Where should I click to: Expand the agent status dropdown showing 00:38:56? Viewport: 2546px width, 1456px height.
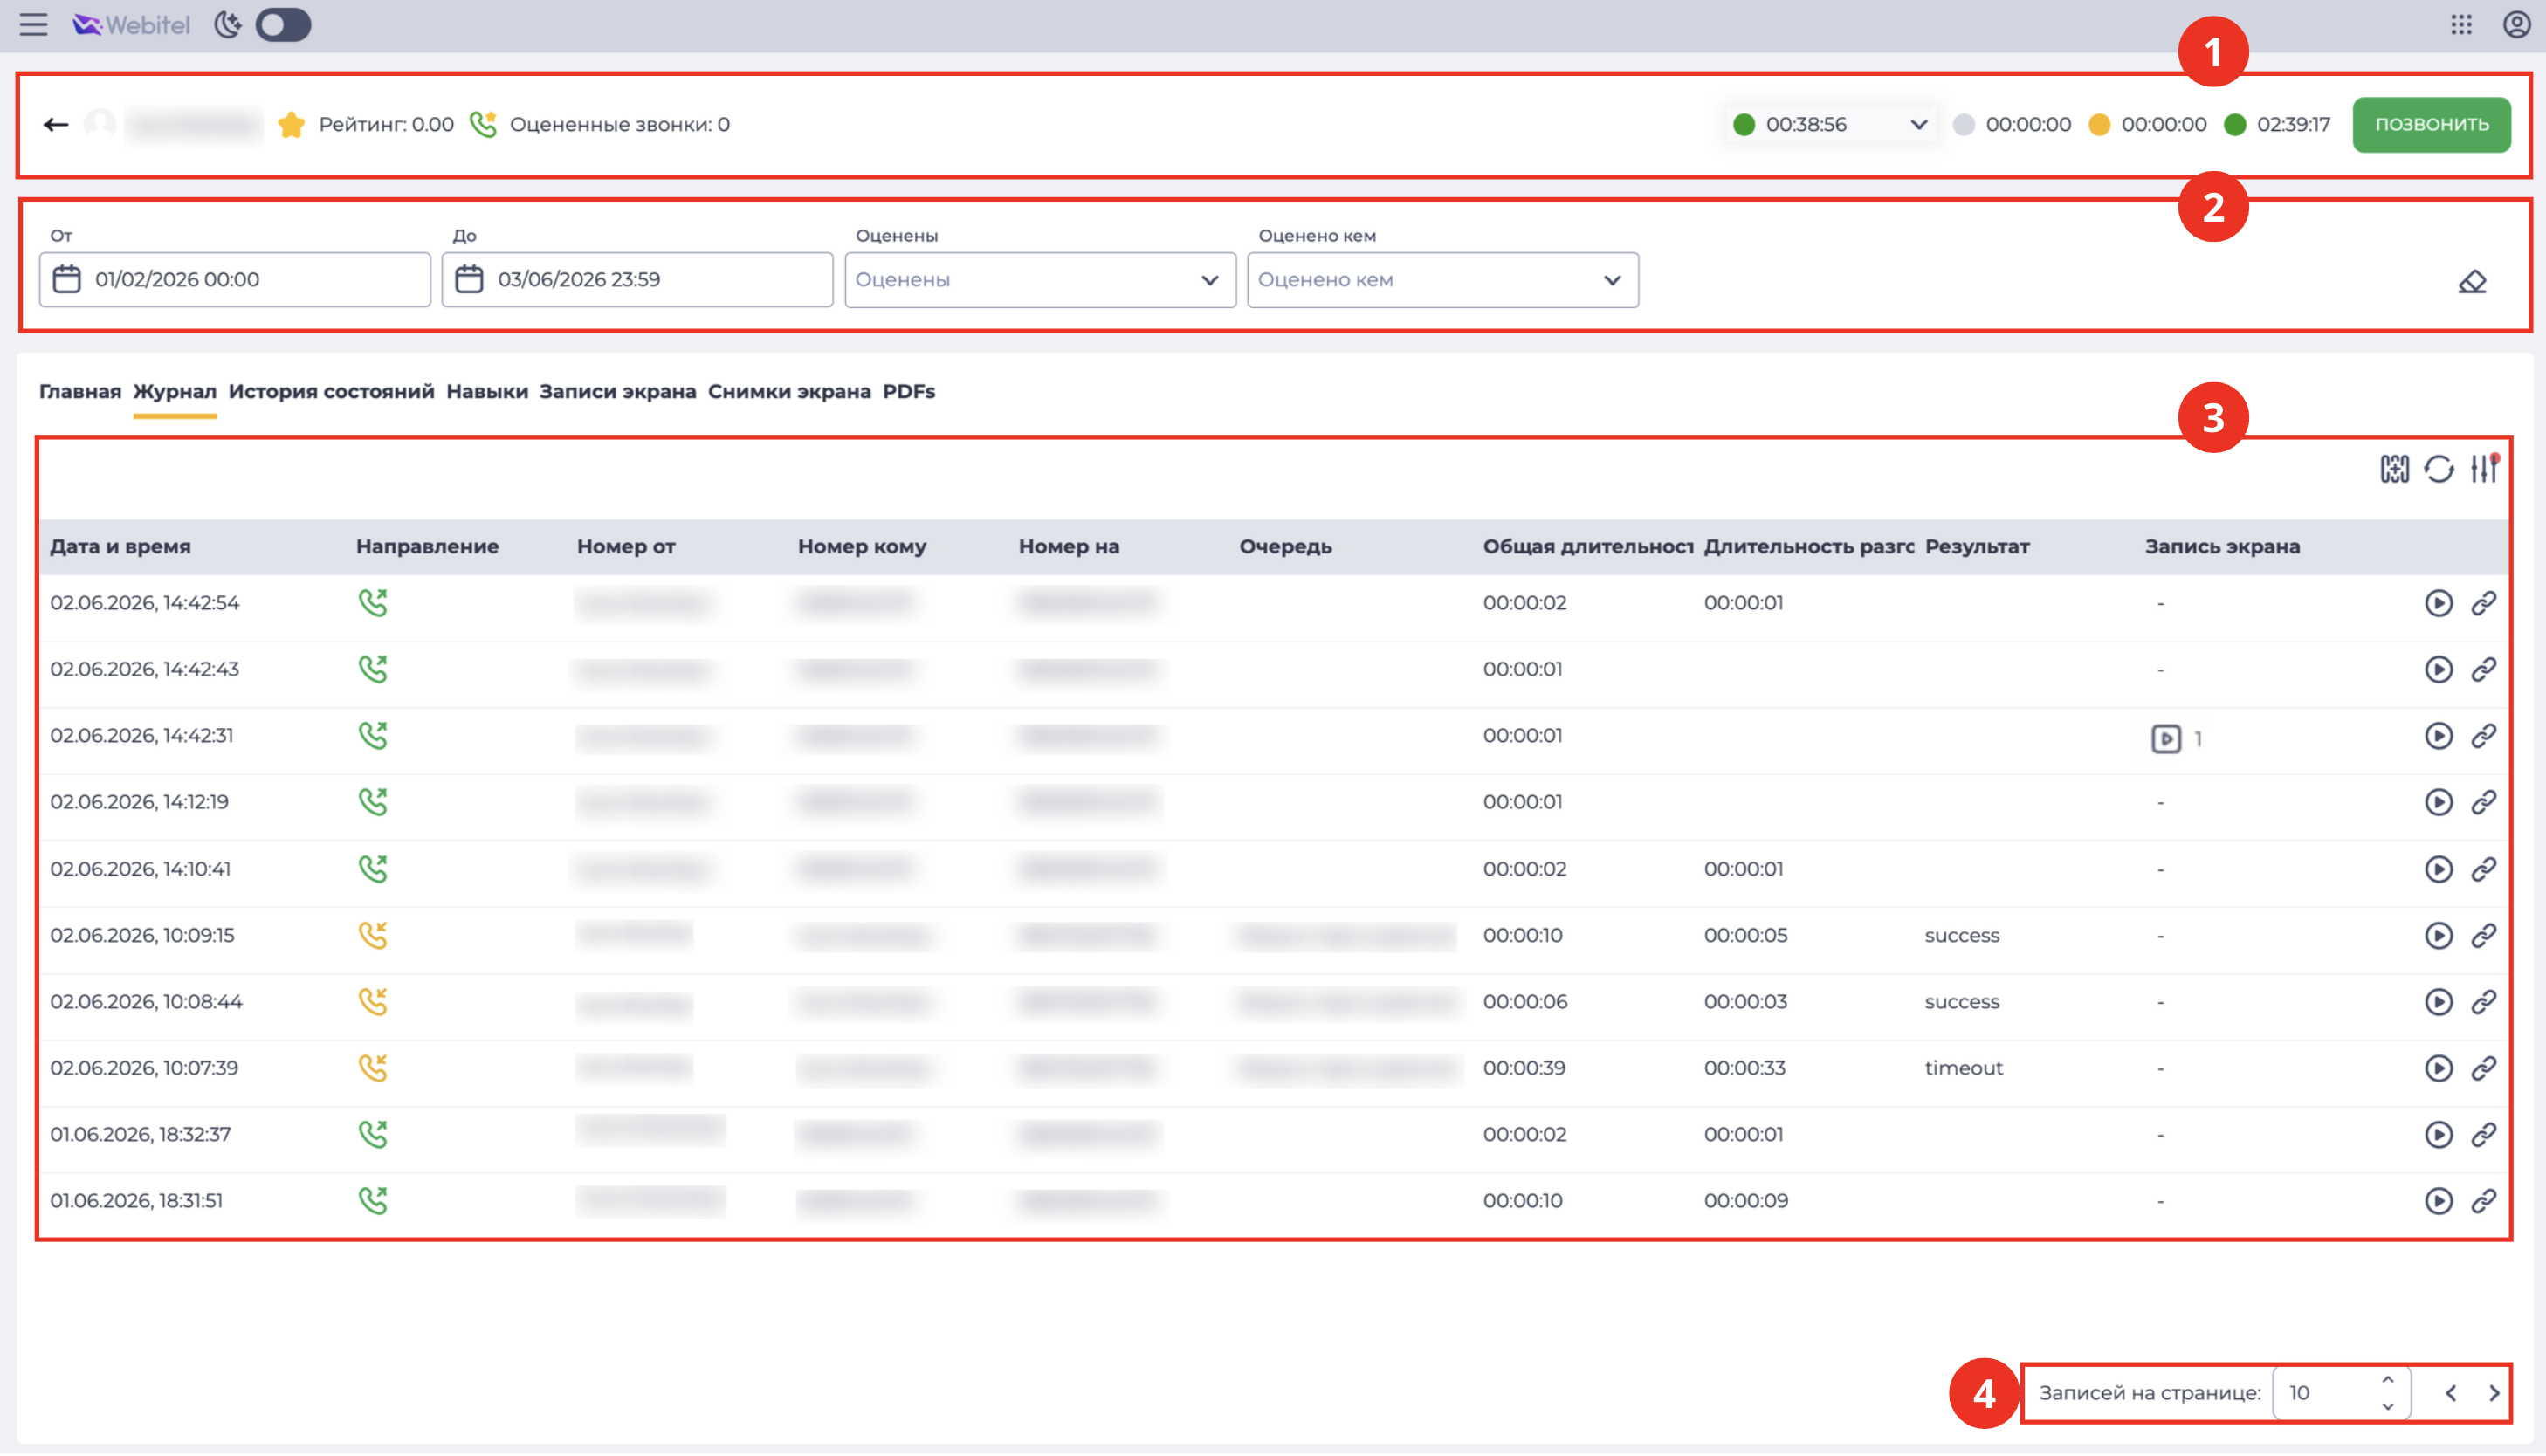[1830, 124]
